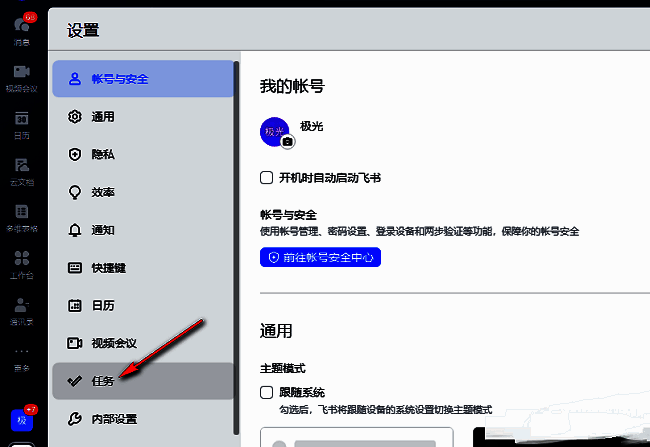
Task: Click the bell icon beside 通知
Action: point(75,230)
